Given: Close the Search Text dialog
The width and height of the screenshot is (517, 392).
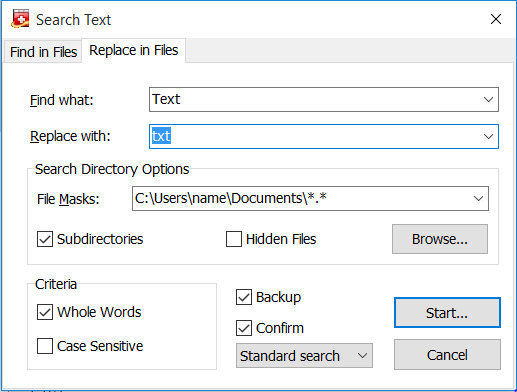Looking at the screenshot, I should coord(496,19).
